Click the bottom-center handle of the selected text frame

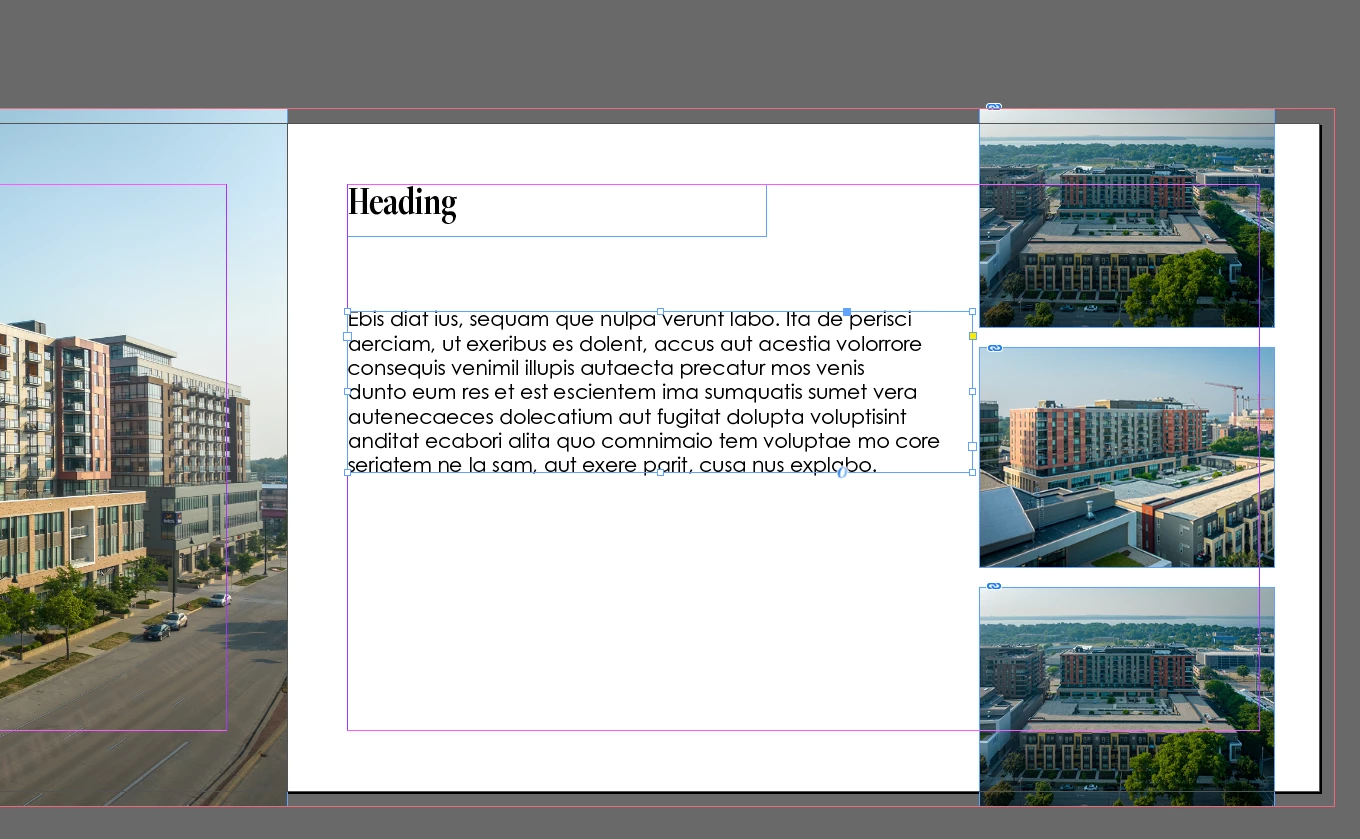660,472
